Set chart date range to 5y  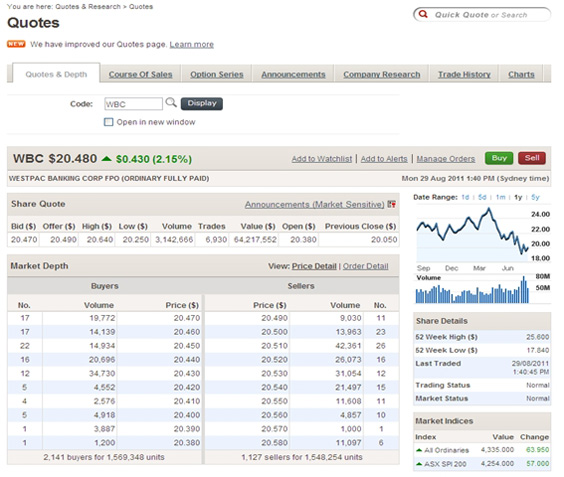point(535,197)
